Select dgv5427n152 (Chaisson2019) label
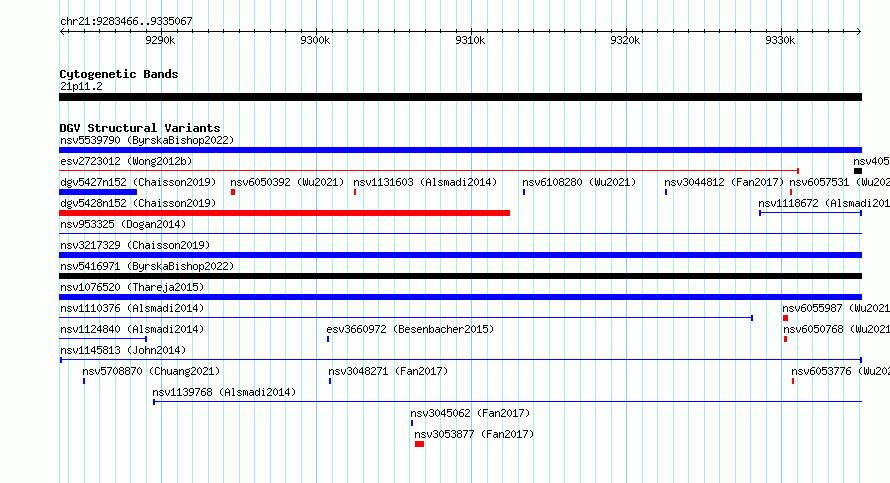Screen dimensions: 890x483 (138, 182)
